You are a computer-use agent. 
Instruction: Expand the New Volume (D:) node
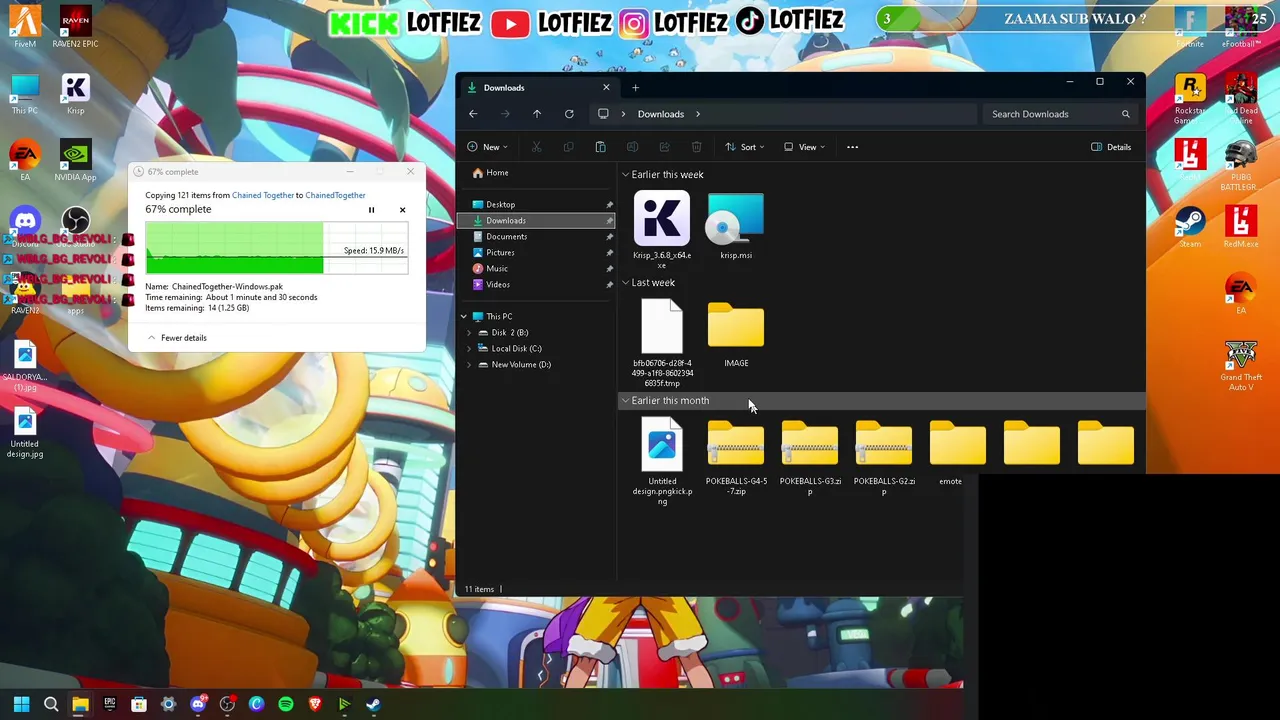(469, 365)
